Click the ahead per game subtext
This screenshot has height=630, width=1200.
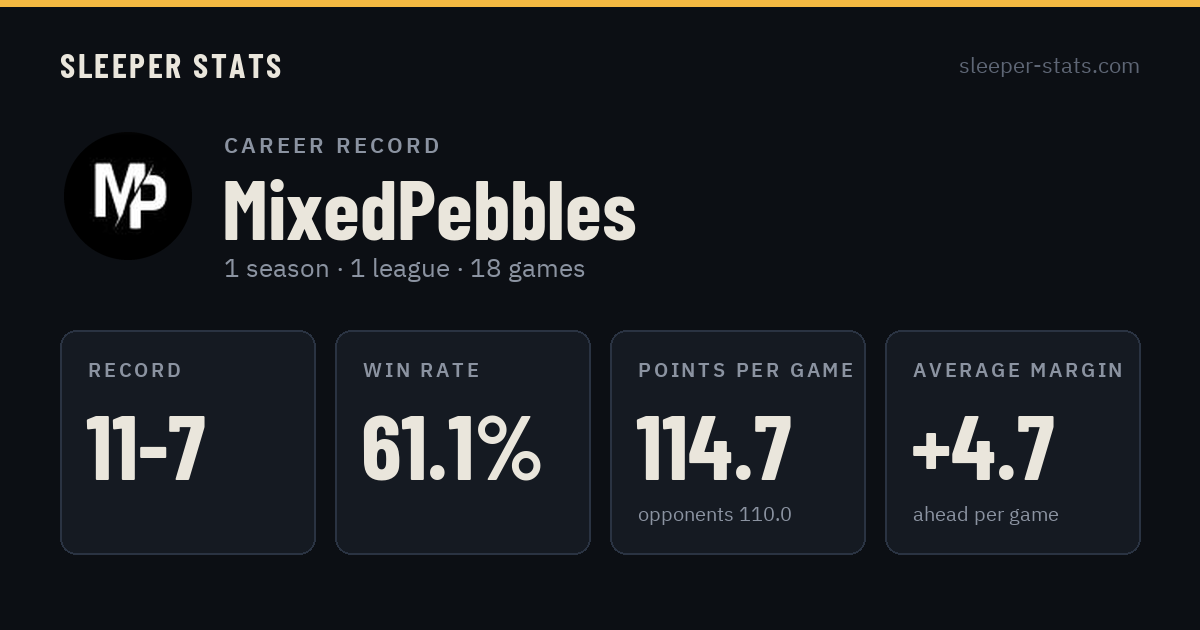click(x=986, y=515)
